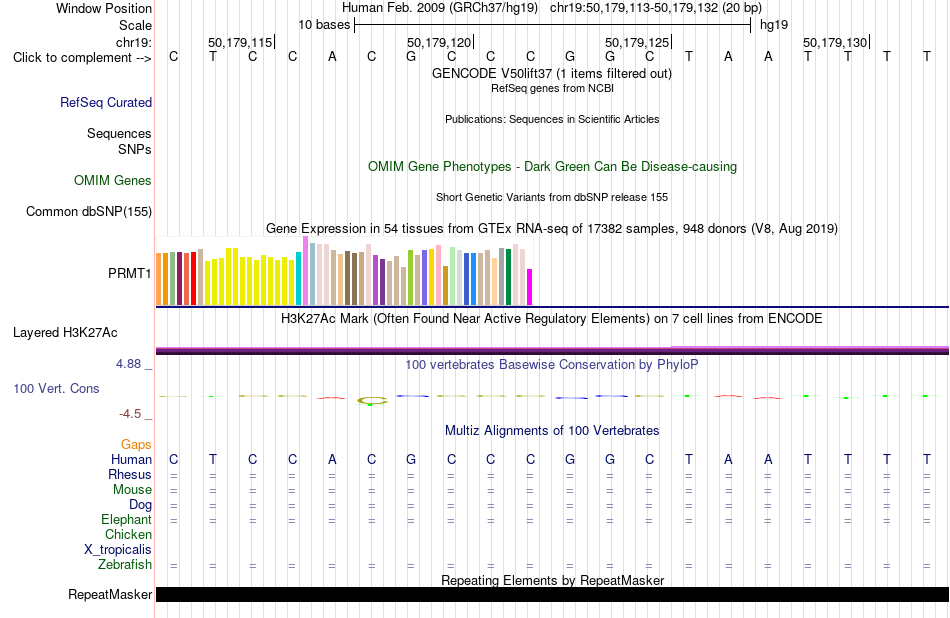Viewport: 950px width, 618px height.
Task: Select the RefSeq Curated track label
Action: point(106,102)
